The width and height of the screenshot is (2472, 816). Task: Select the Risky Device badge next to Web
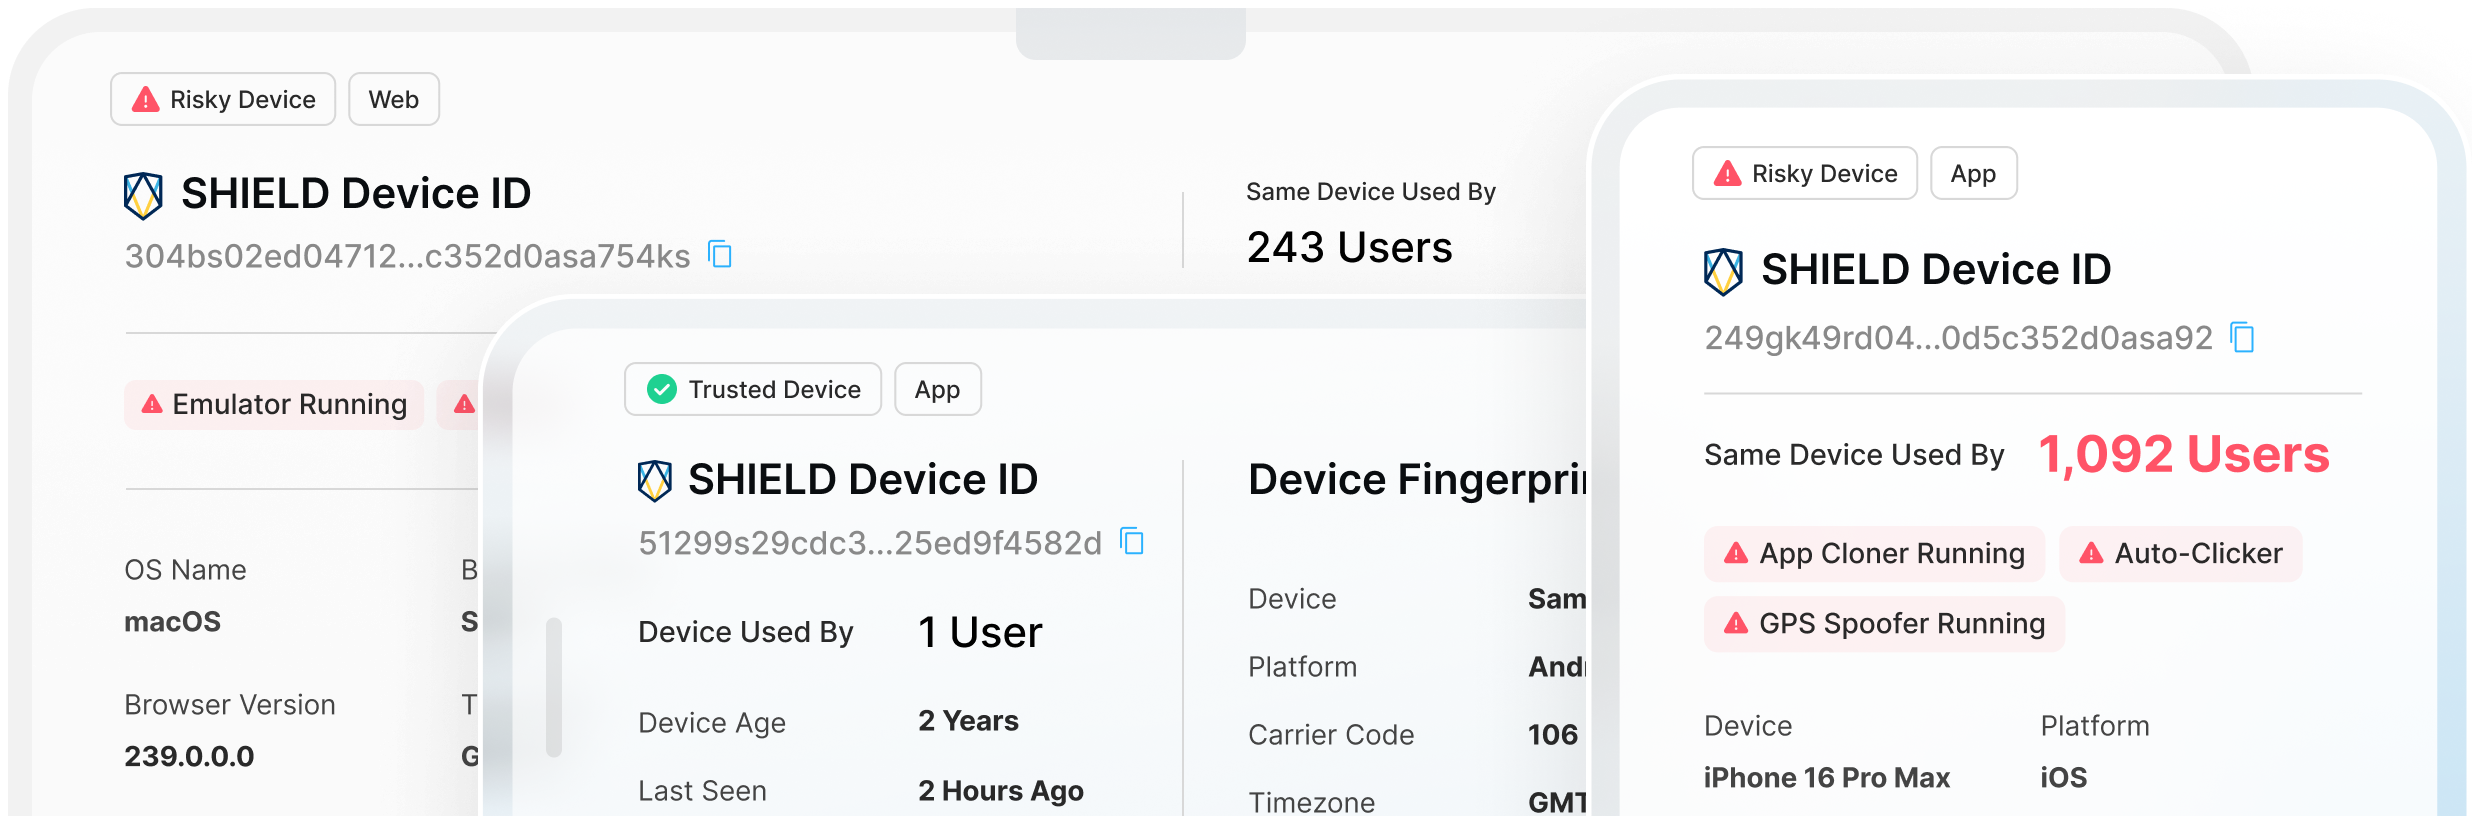tap(223, 100)
